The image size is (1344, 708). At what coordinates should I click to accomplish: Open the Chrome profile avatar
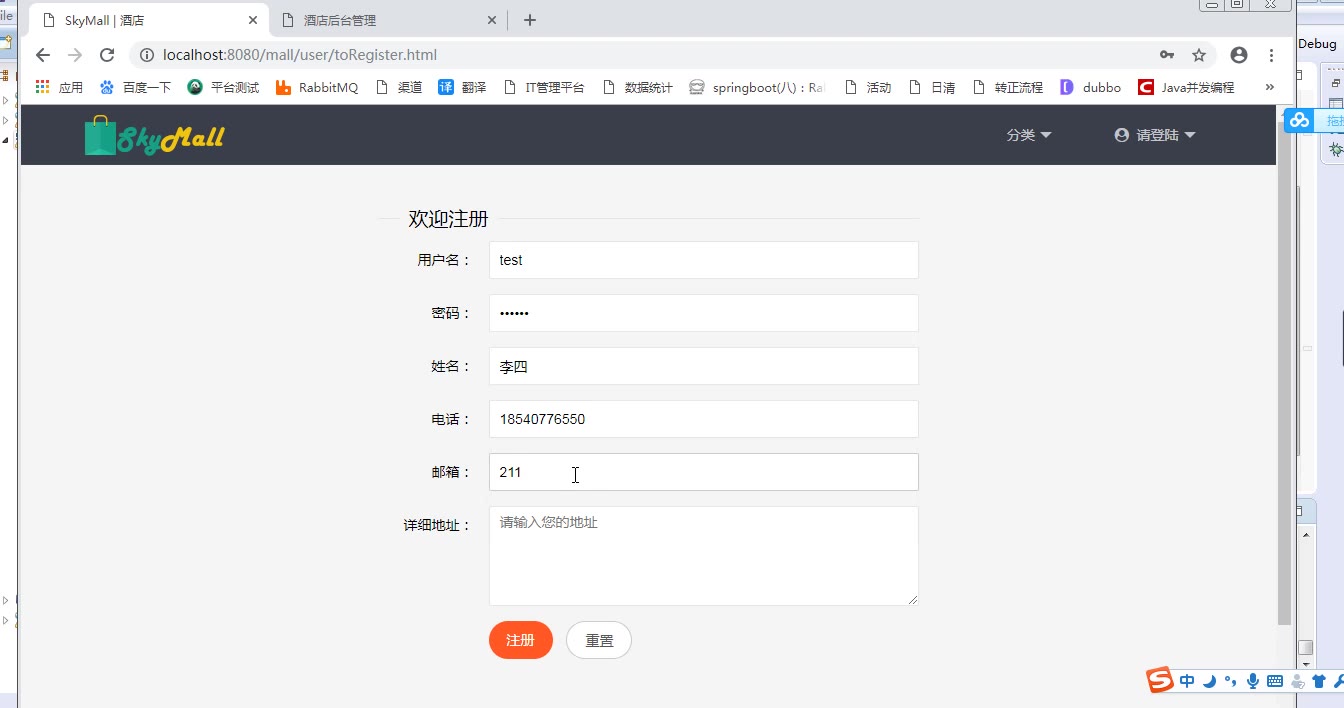[1239, 55]
